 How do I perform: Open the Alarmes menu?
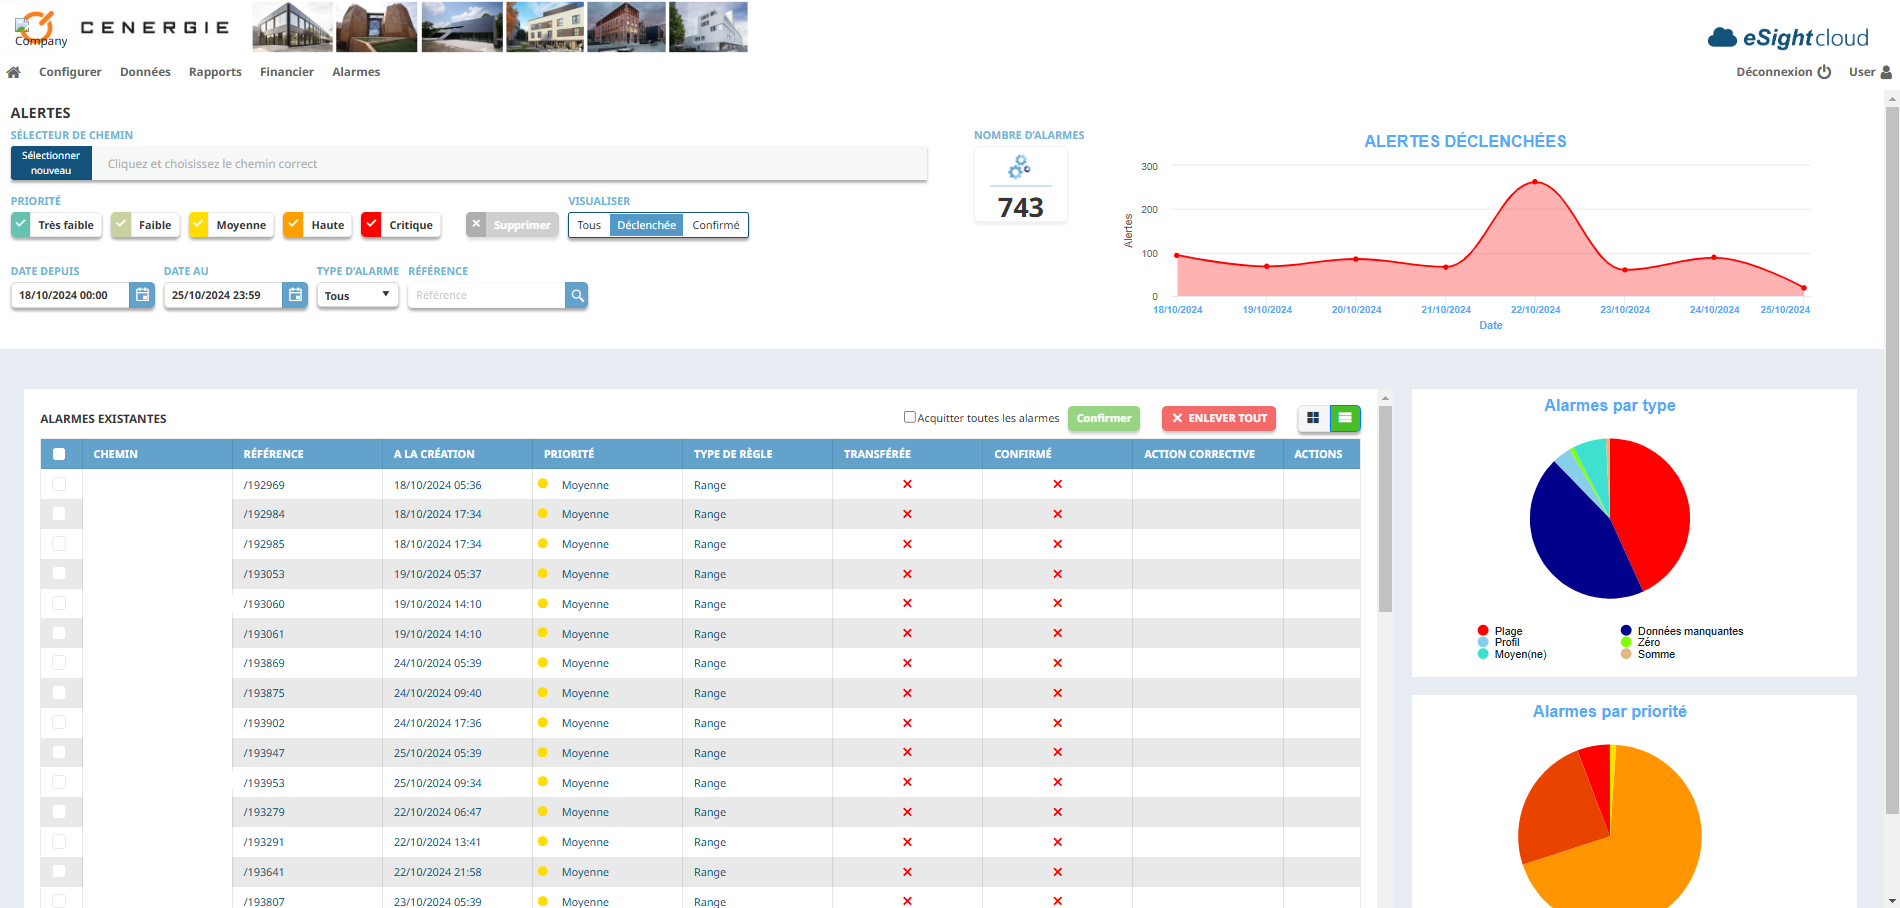tap(356, 72)
